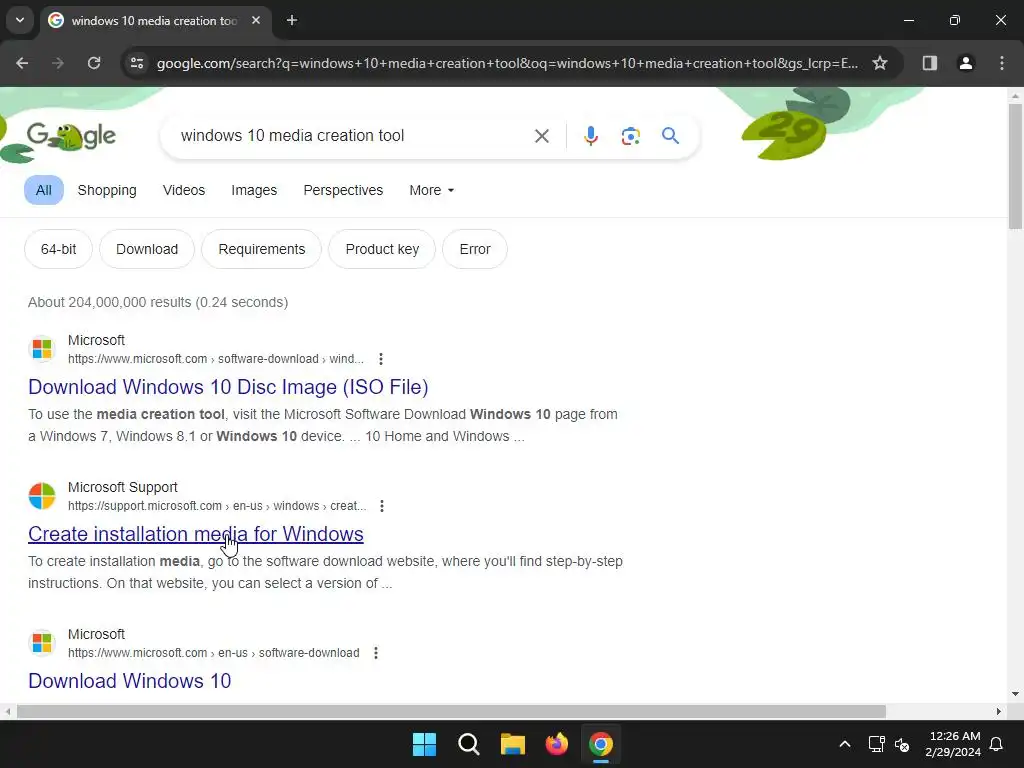Open the Download Windows 10 result
This screenshot has width=1024, height=768.
(129, 680)
